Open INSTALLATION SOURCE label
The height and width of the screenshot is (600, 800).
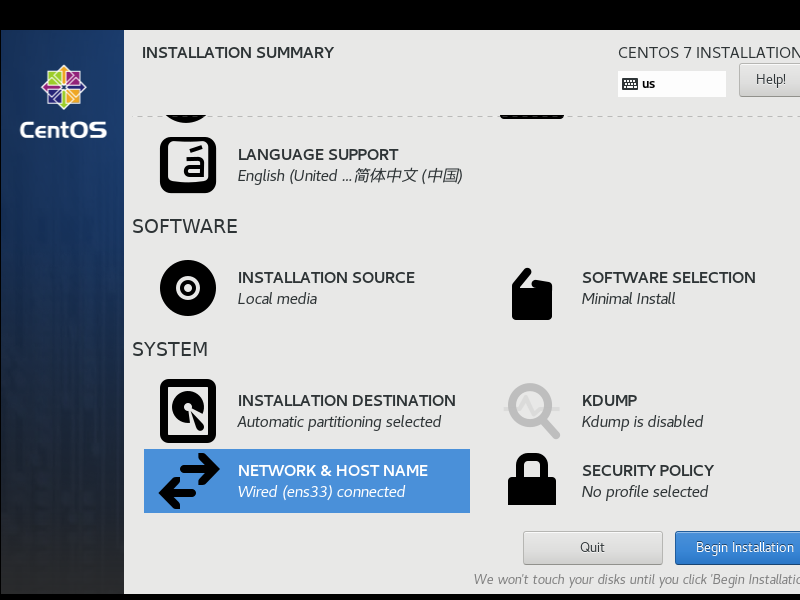click(326, 278)
